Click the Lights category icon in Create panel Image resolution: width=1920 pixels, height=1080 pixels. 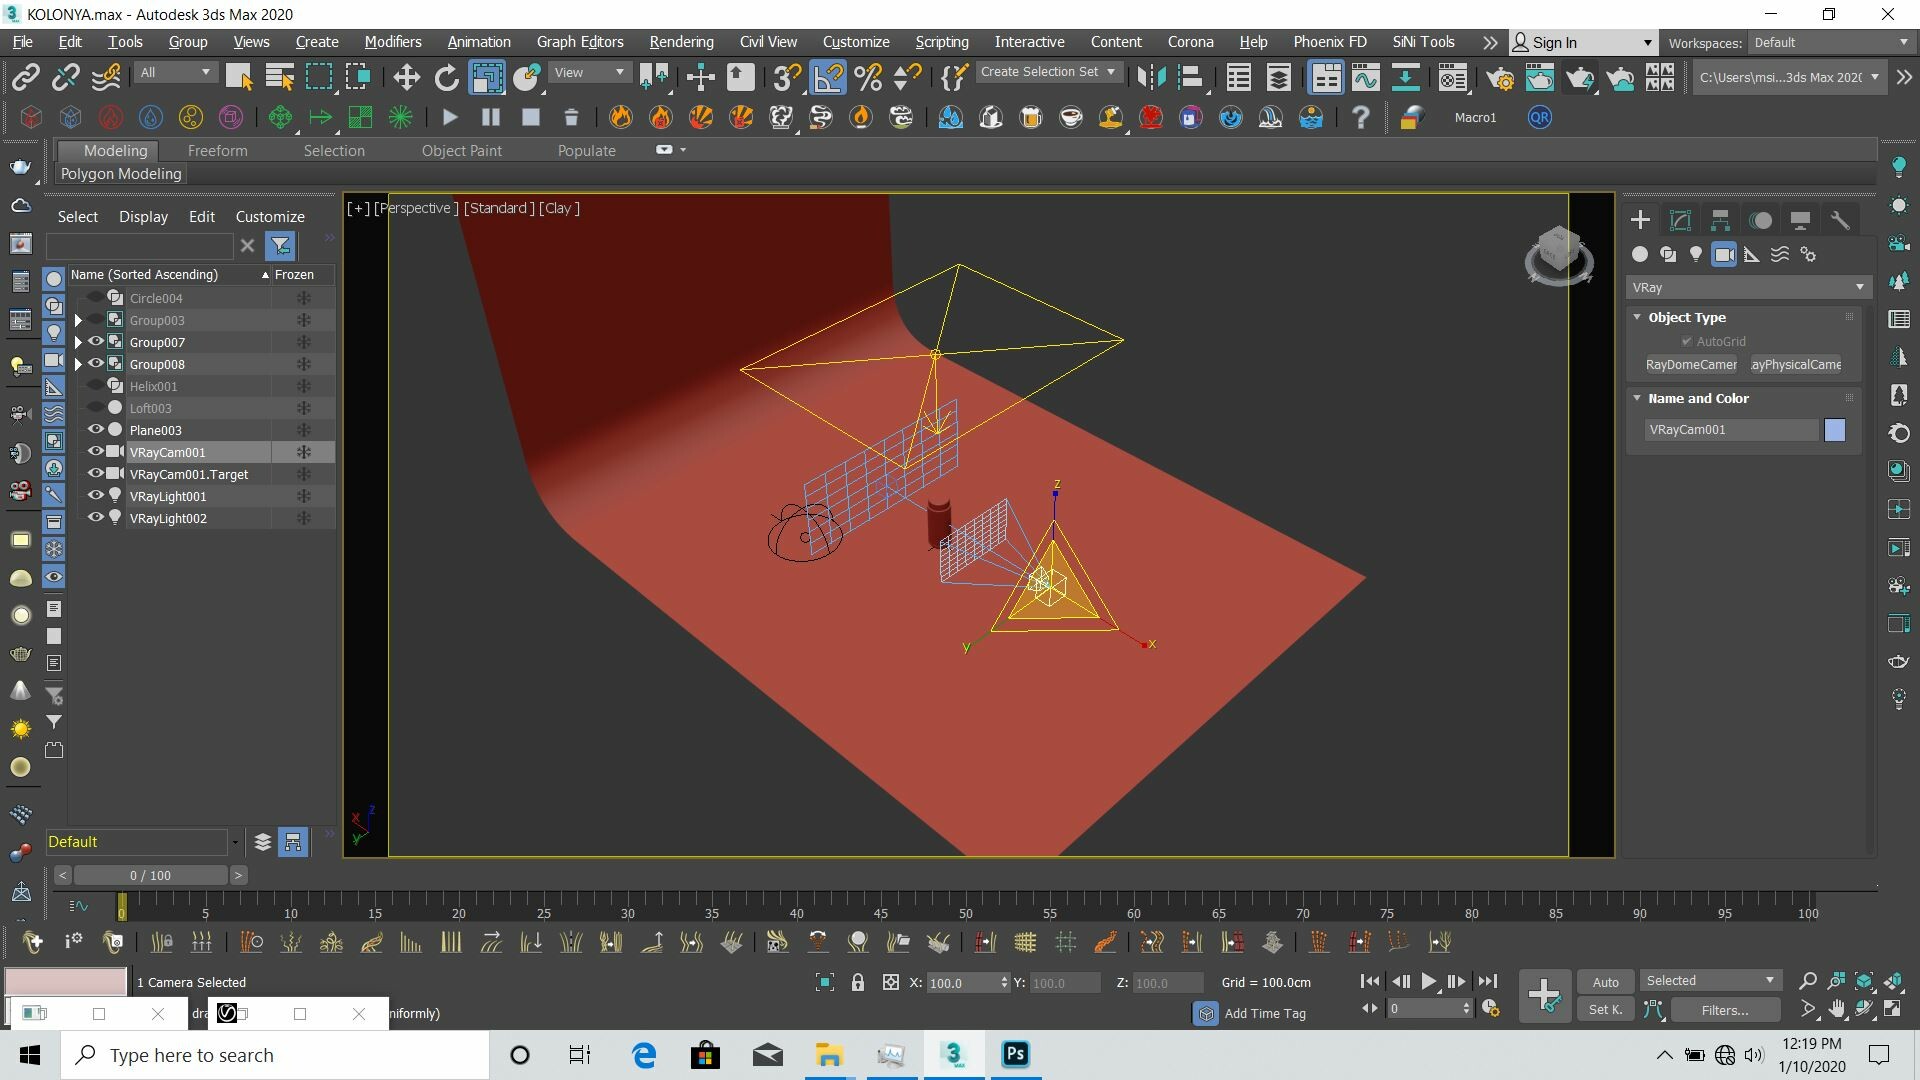click(x=1696, y=254)
